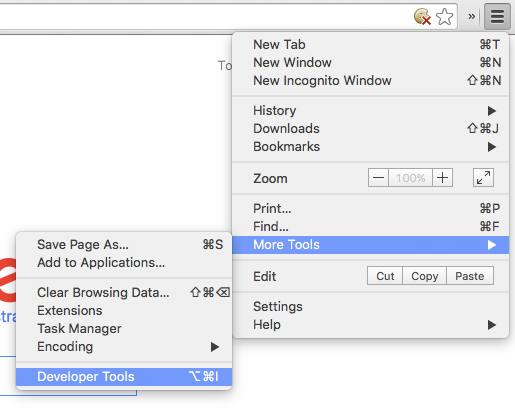This screenshot has width=515, height=416.
Task: Click the Paste button in Edit row
Action: tap(470, 276)
